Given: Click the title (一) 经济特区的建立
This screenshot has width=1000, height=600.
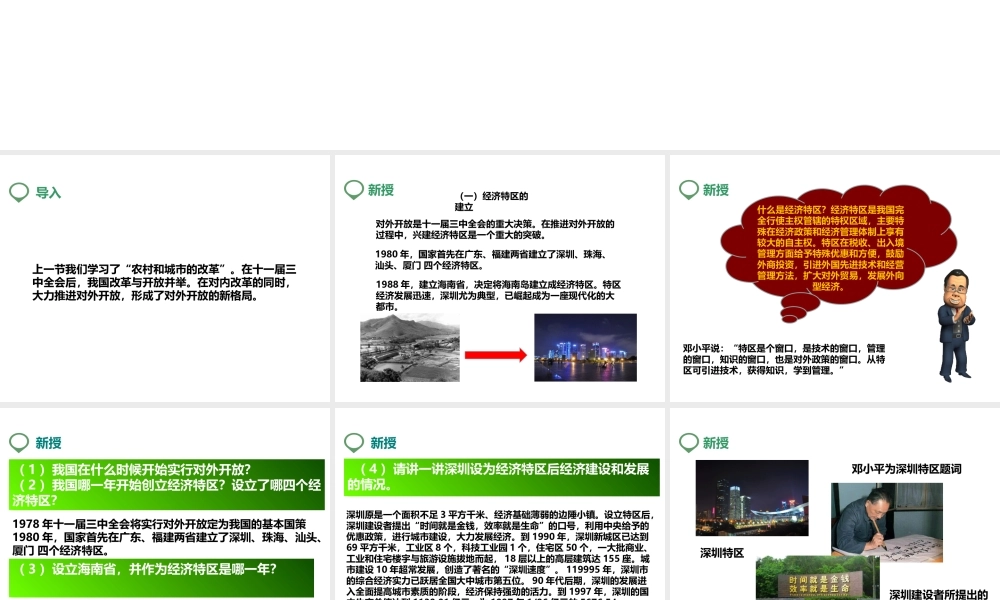Looking at the screenshot, I should [492, 201].
